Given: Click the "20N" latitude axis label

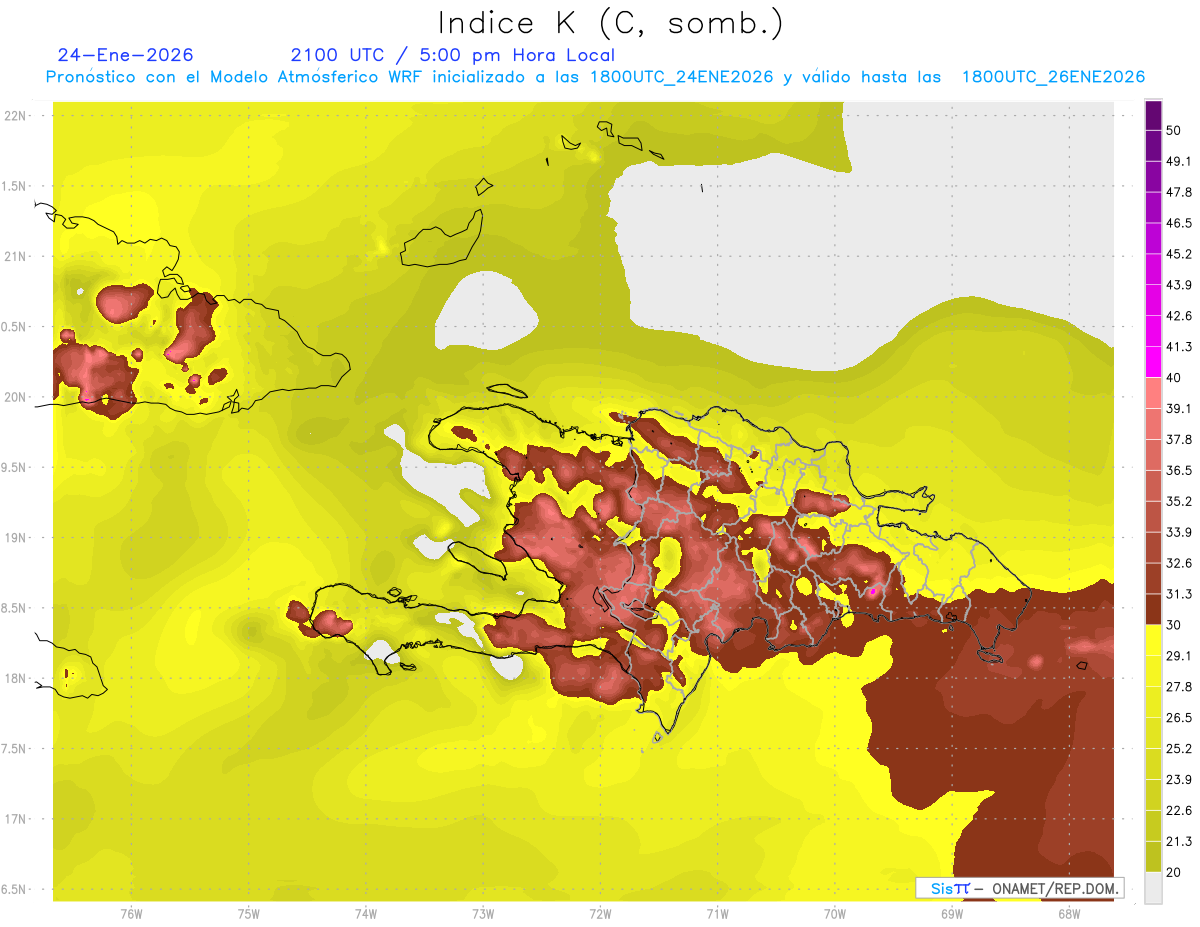Looking at the screenshot, I should coord(15,397).
